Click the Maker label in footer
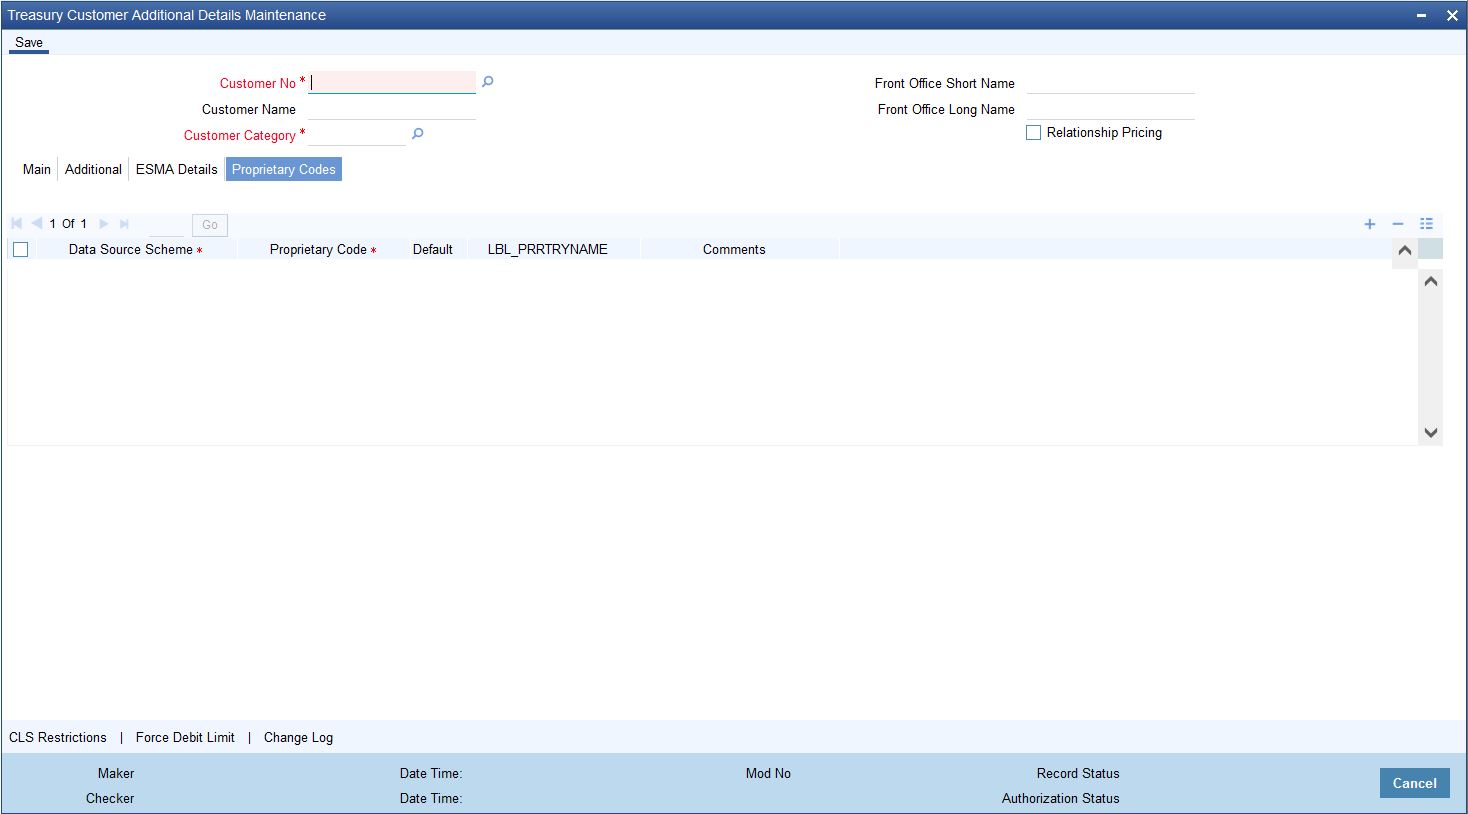Screen dimensions: 1468x814 pyautogui.click(x=116, y=773)
